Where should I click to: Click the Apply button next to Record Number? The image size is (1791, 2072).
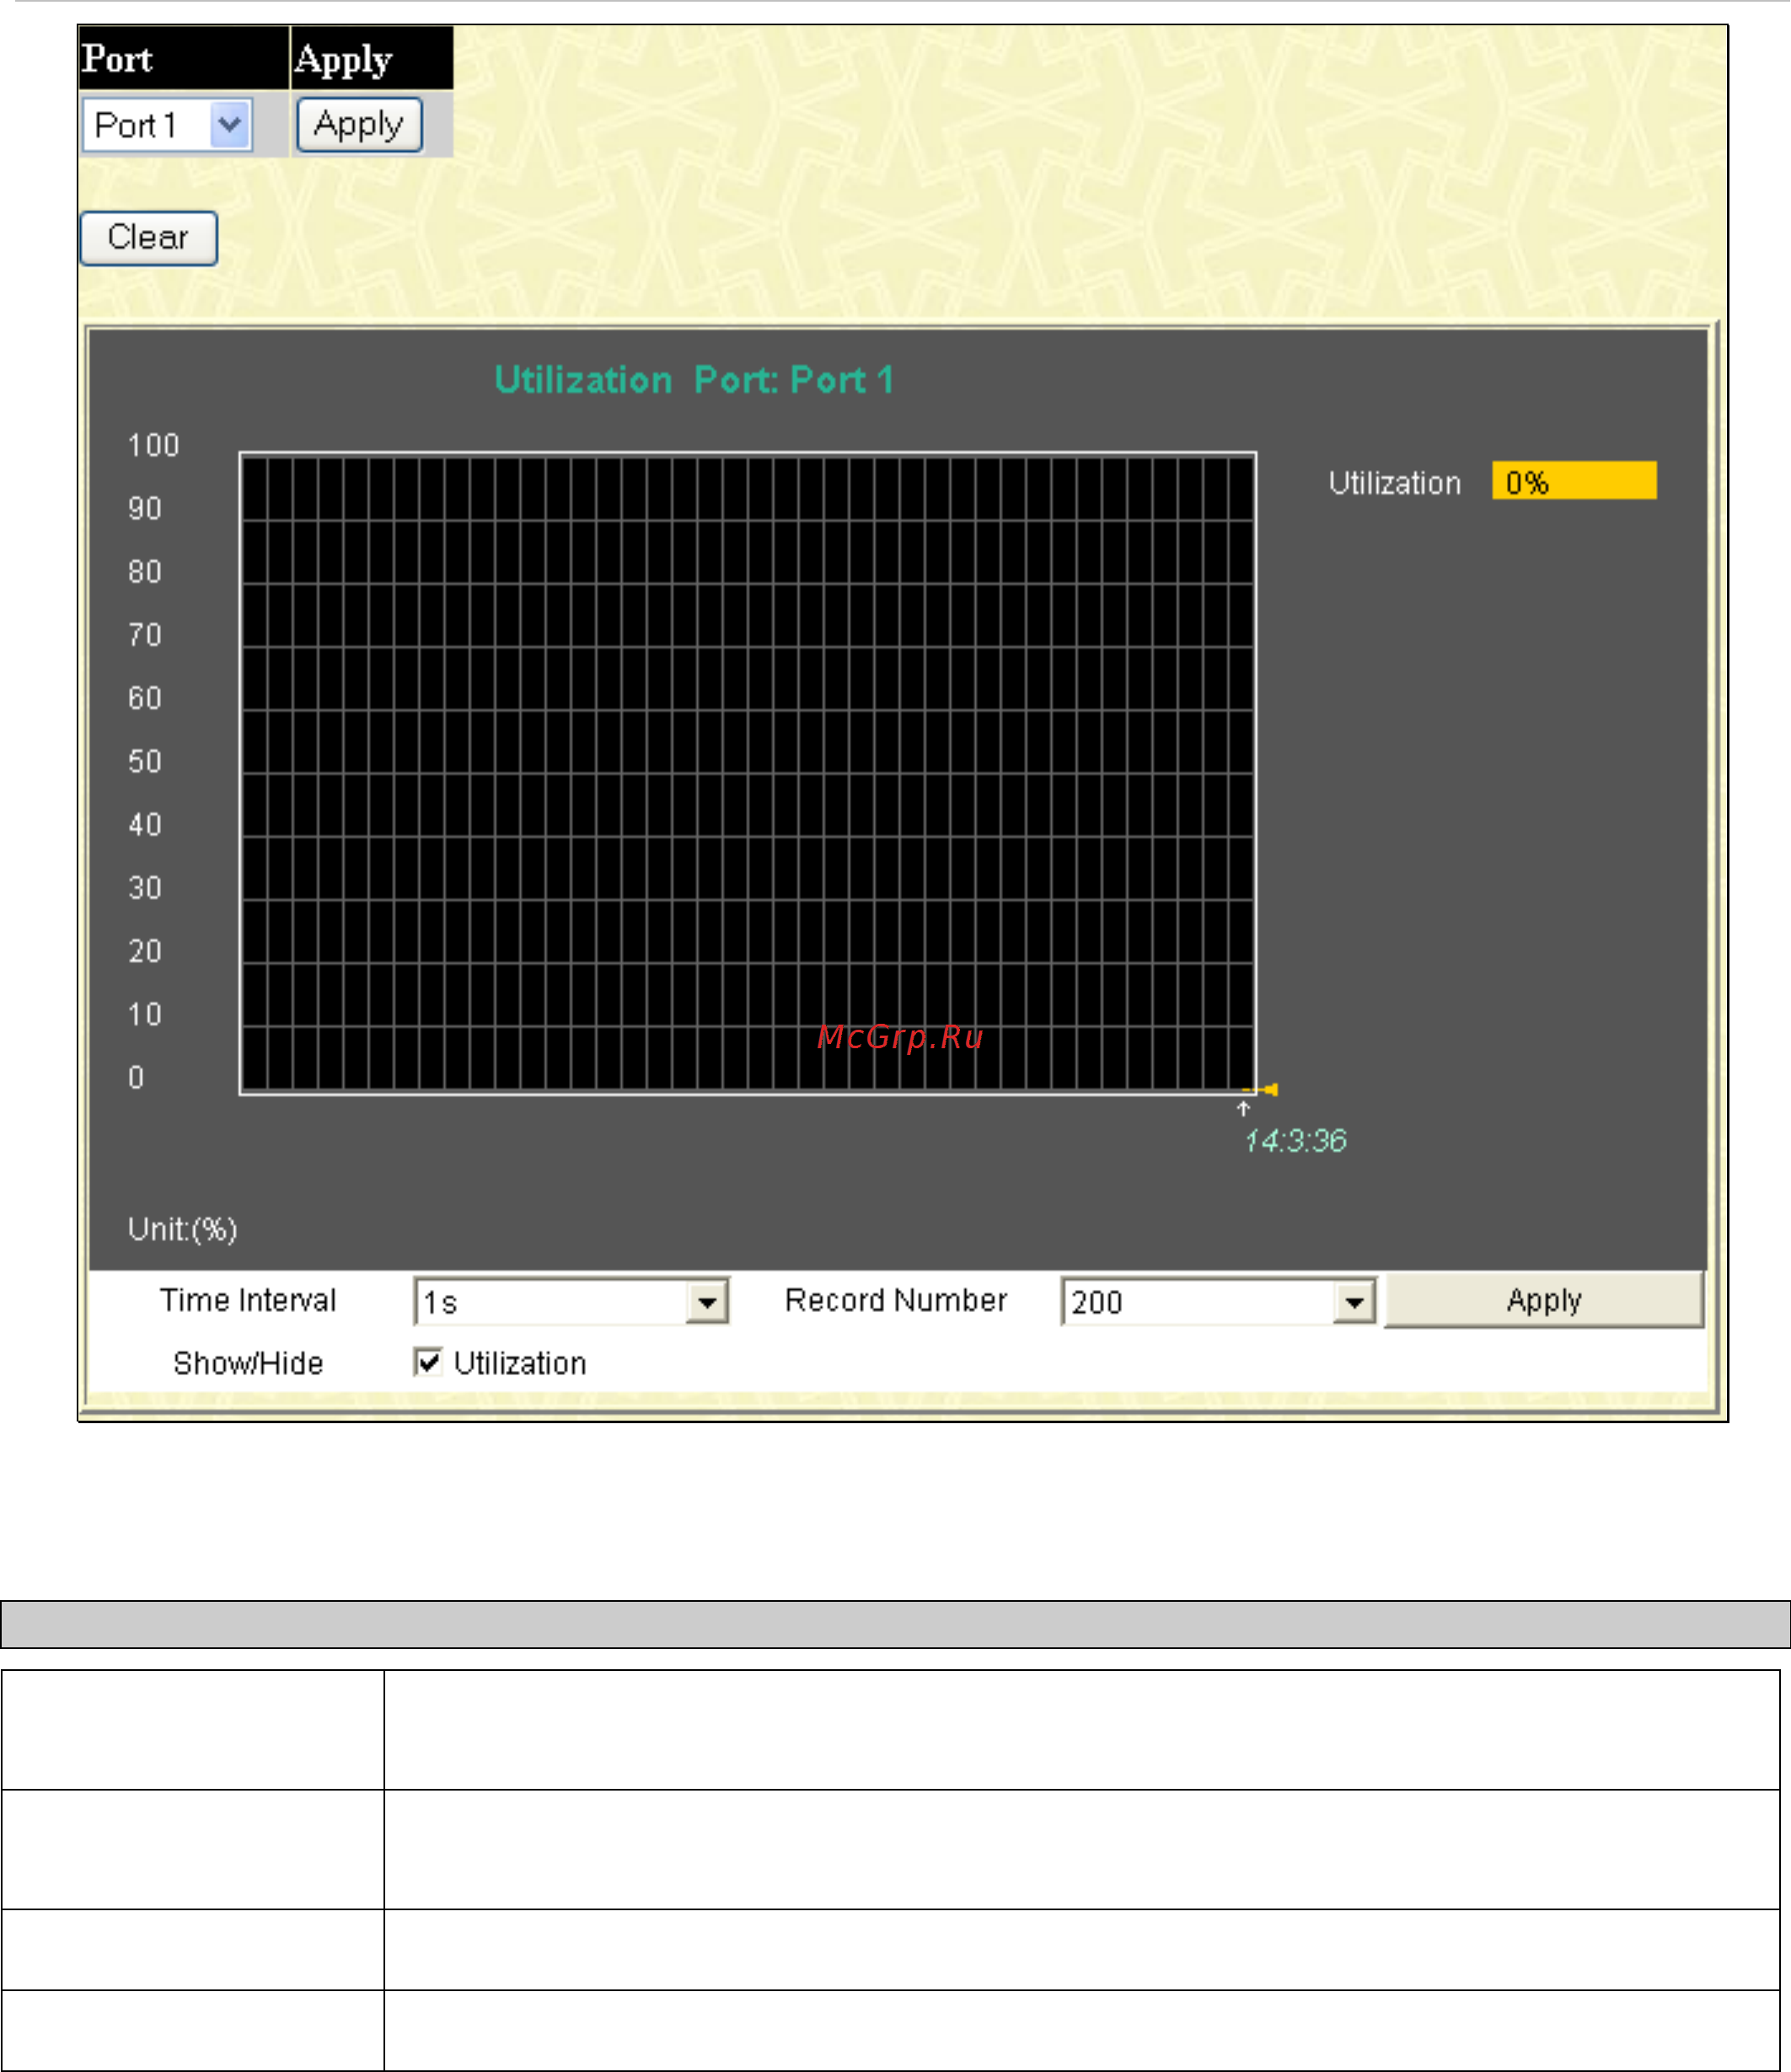click(1544, 1300)
